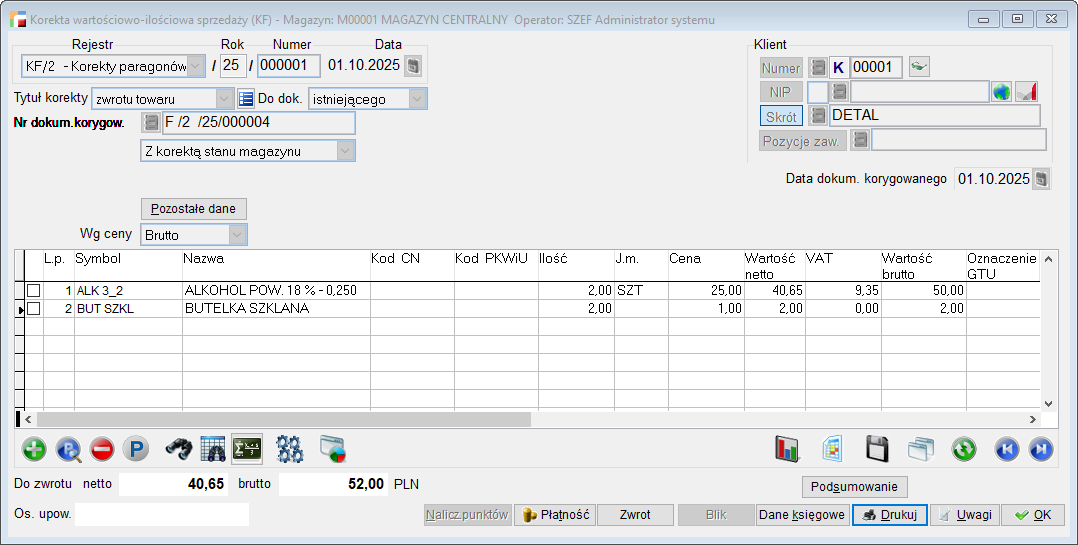The image size is (1078, 545).
Task: Tick checkbox for row ALK 3_2
Action: coord(34,291)
